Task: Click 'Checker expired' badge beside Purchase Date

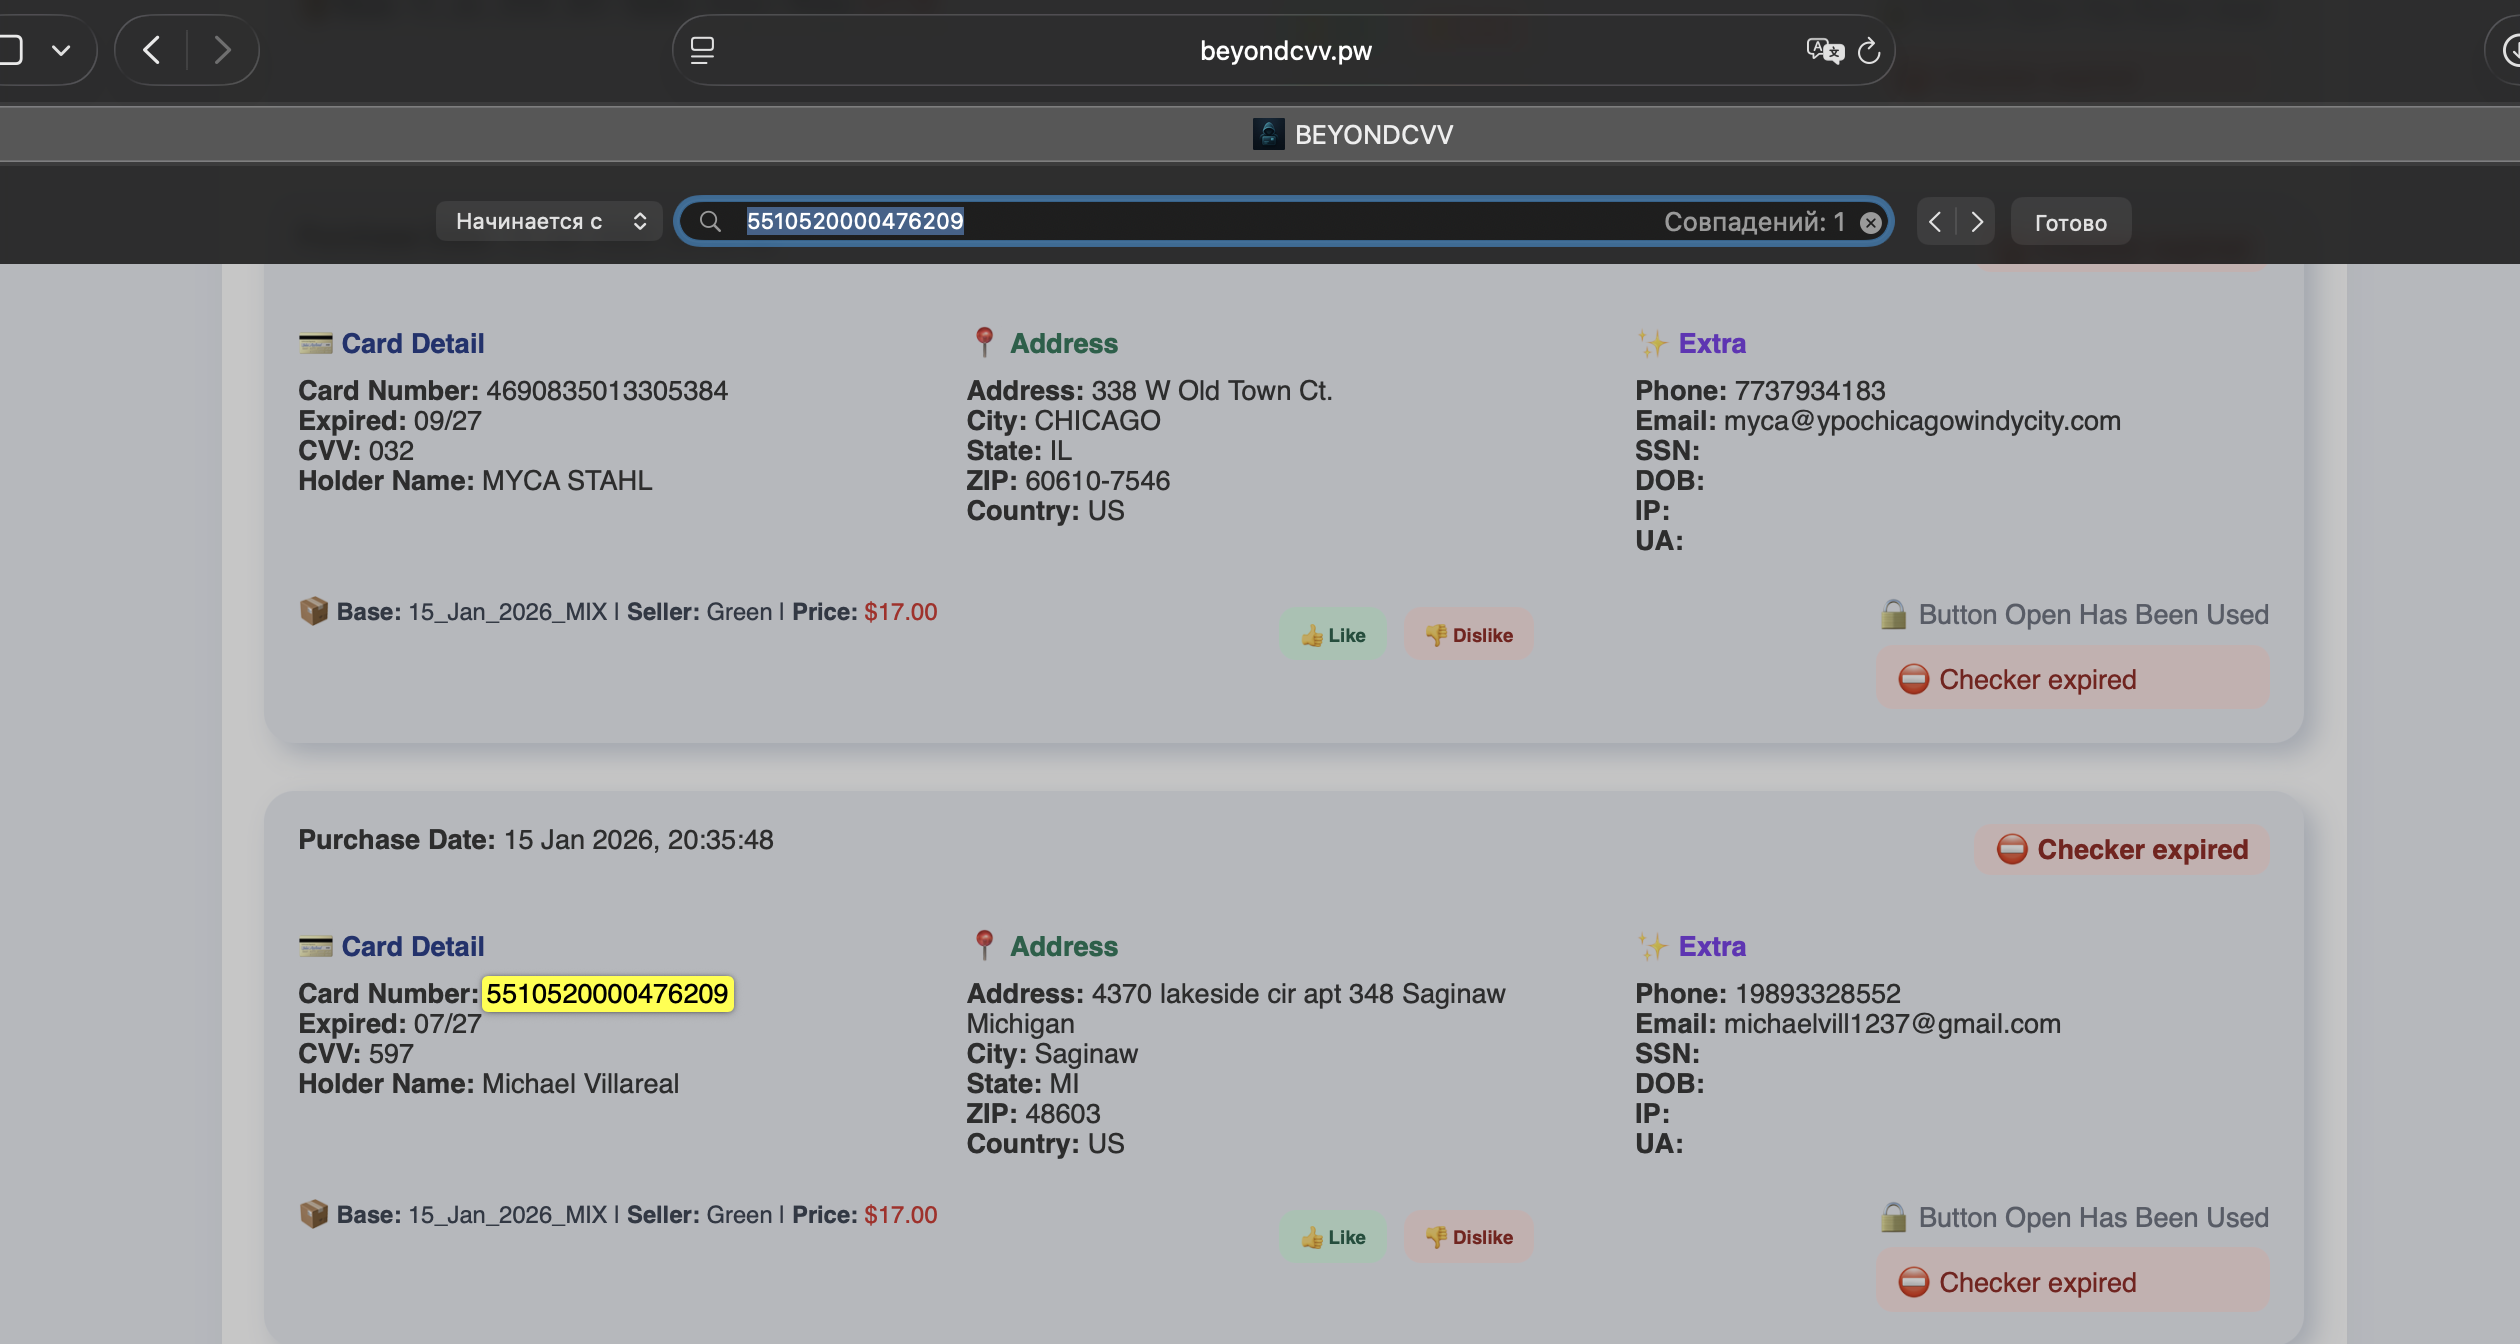Action: tap(2121, 849)
